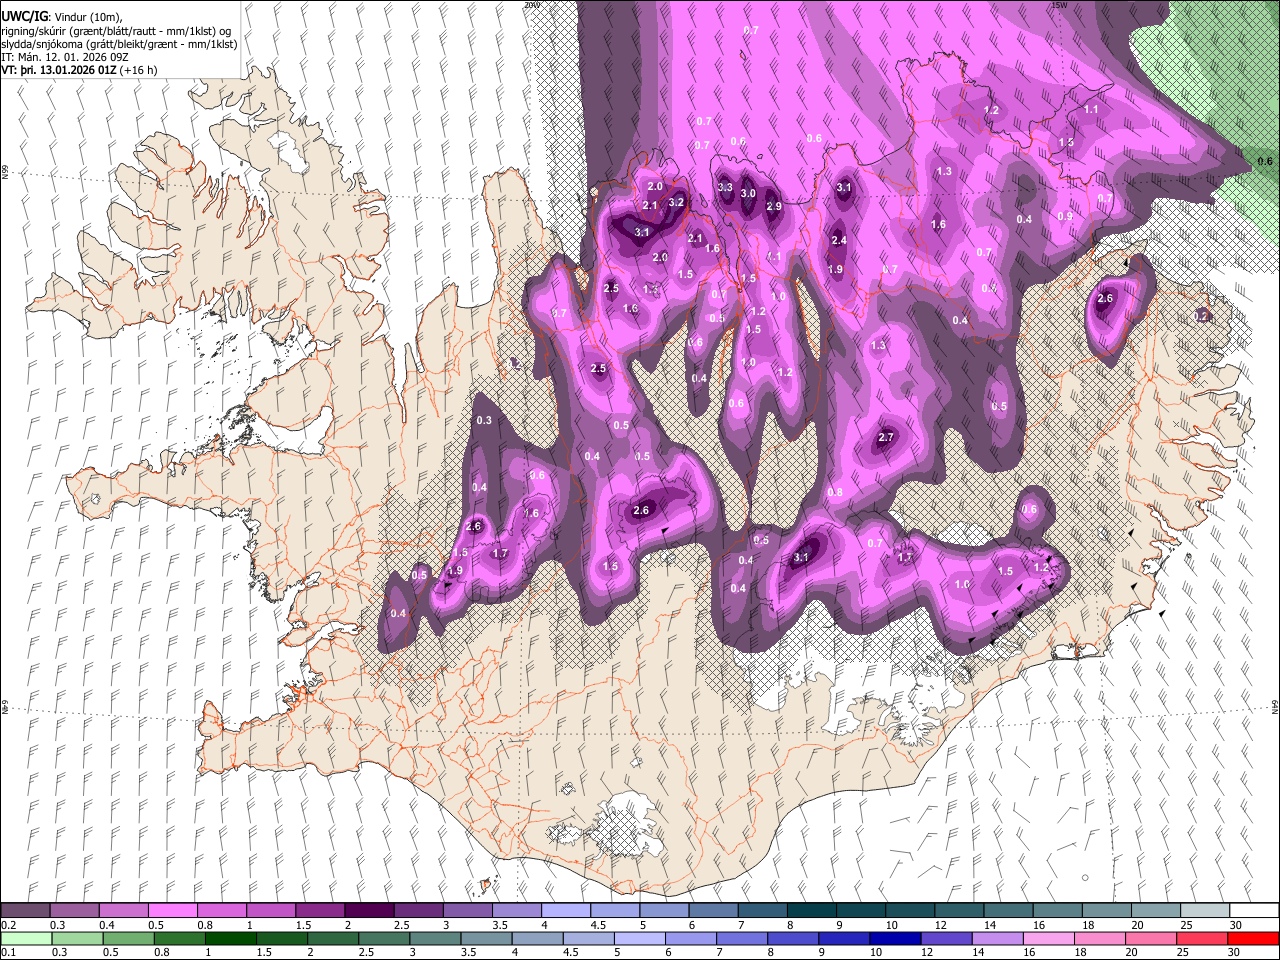Viewport: 1280px width, 960px height.
Task: Pick the light pink 16 swatch in rain legend
Action: point(1049,938)
